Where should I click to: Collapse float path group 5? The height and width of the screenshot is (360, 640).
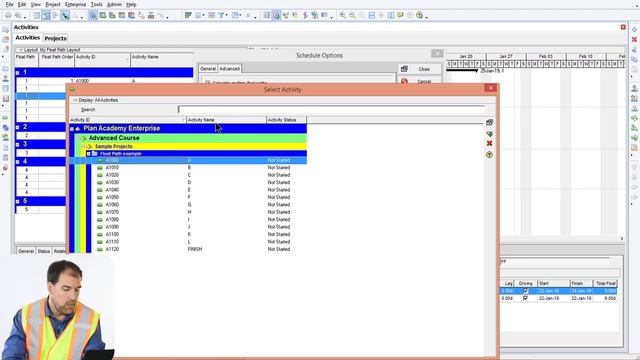[x=18, y=201]
